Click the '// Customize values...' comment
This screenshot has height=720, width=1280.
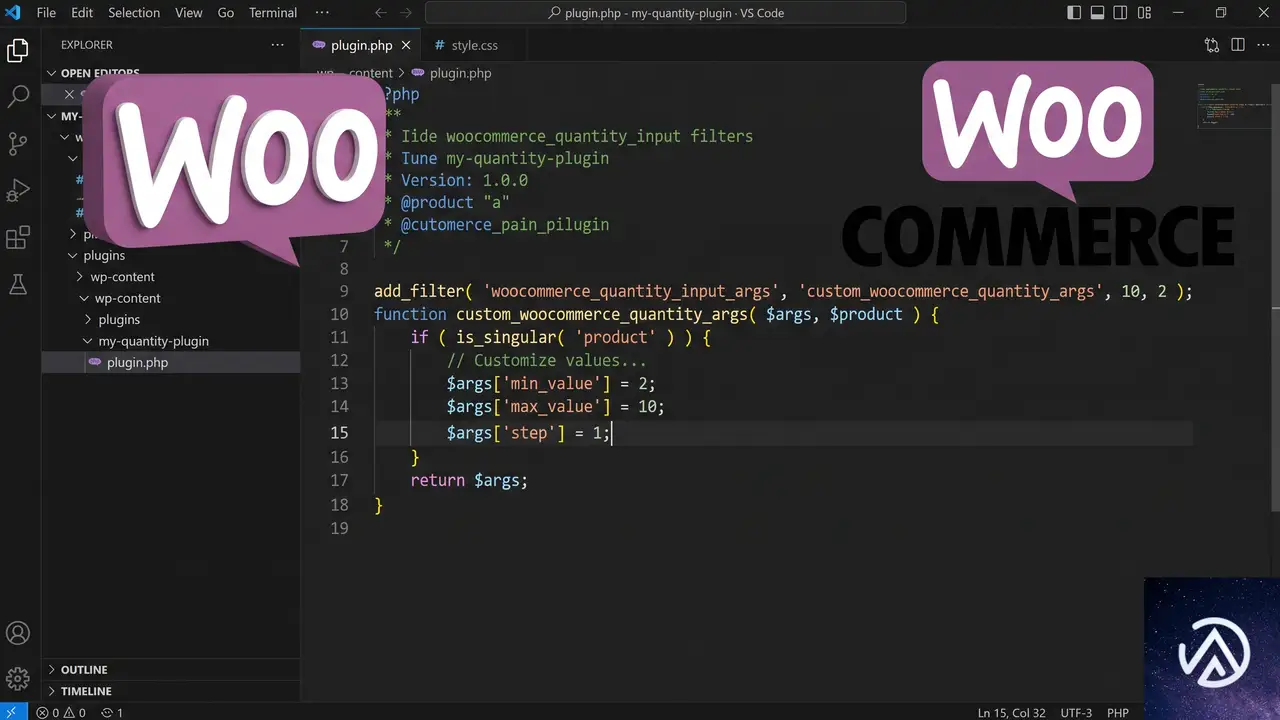(546, 360)
